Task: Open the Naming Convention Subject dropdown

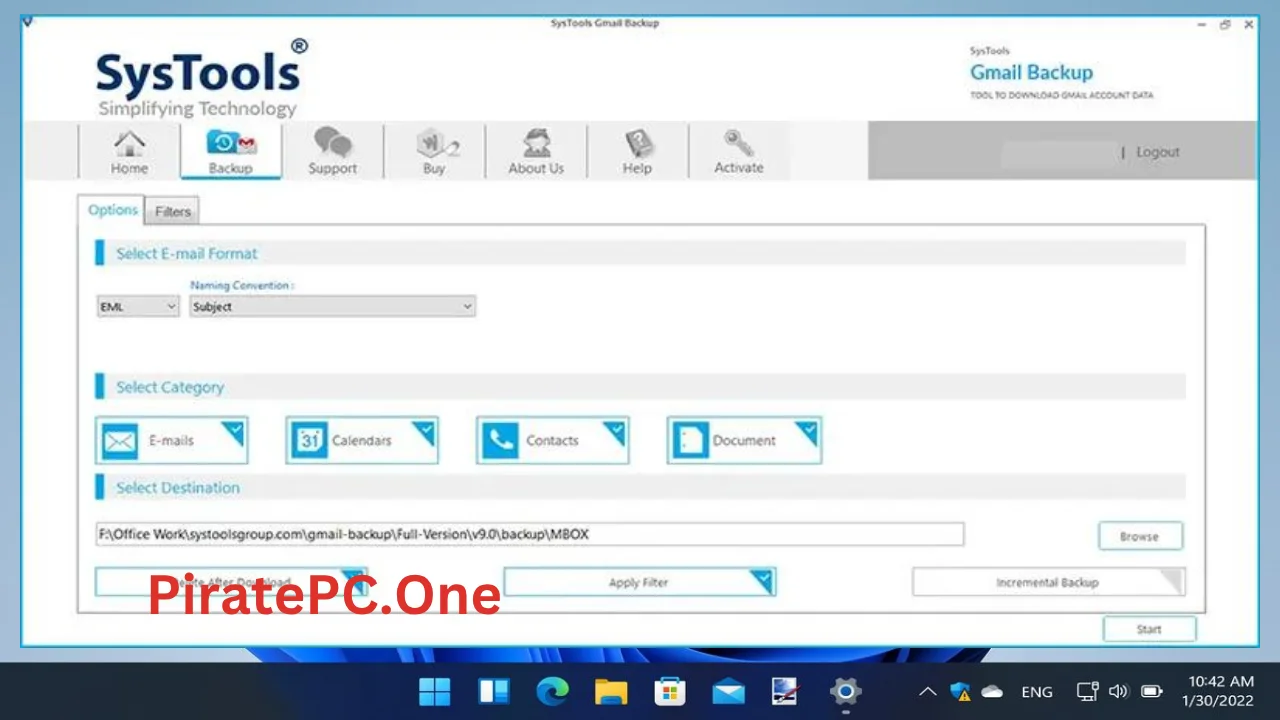Action: [332, 307]
